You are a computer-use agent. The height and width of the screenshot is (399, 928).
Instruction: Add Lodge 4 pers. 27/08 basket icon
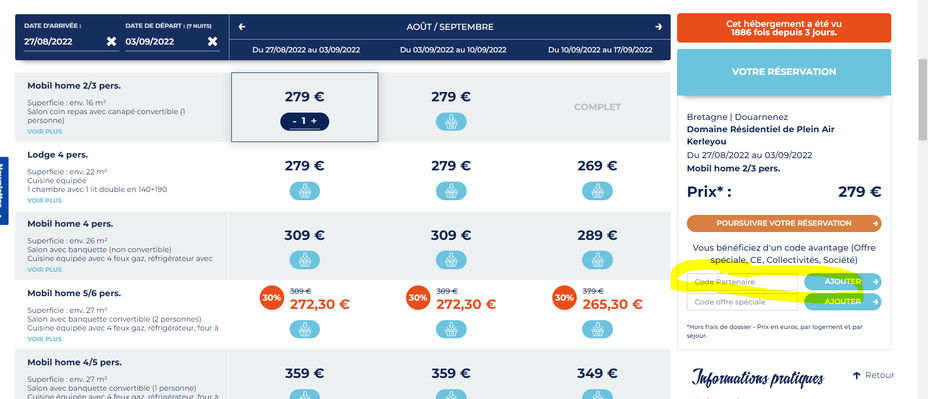pyautogui.click(x=305, y=191)
